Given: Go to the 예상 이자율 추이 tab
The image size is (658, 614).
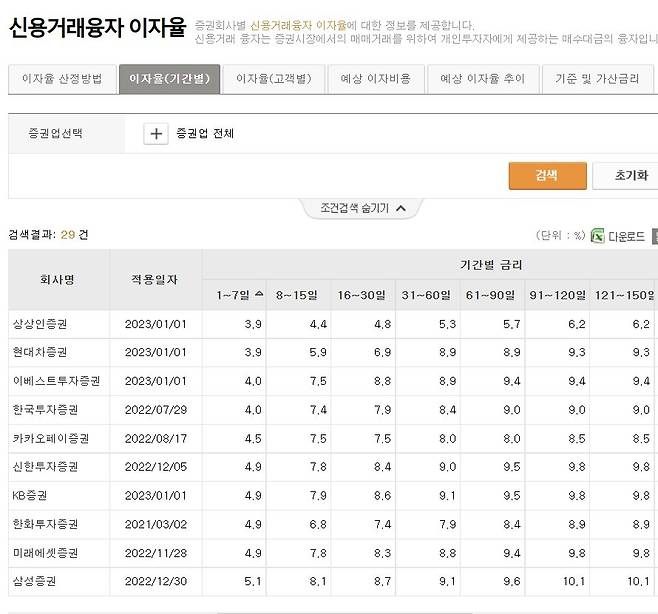Looking at the screenshot, I should pyautogui.click(x=483, y=79).
